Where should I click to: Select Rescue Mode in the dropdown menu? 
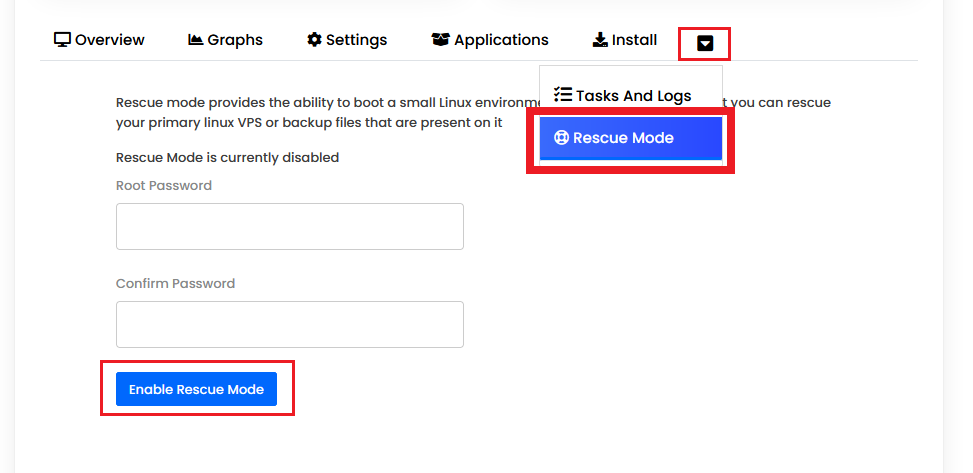(630, 138)
